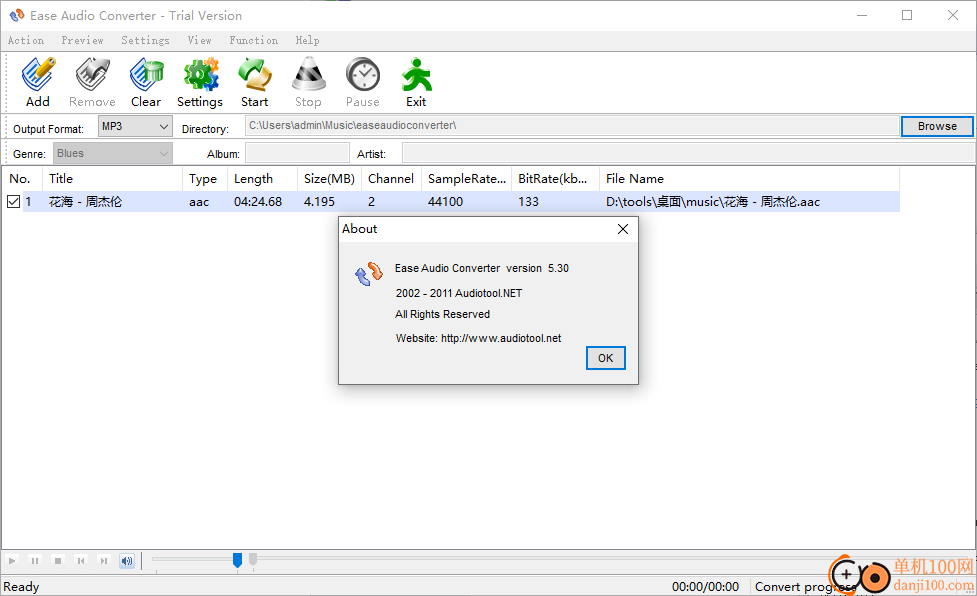
Task: Click the Type column header
Action: (205, 179)
